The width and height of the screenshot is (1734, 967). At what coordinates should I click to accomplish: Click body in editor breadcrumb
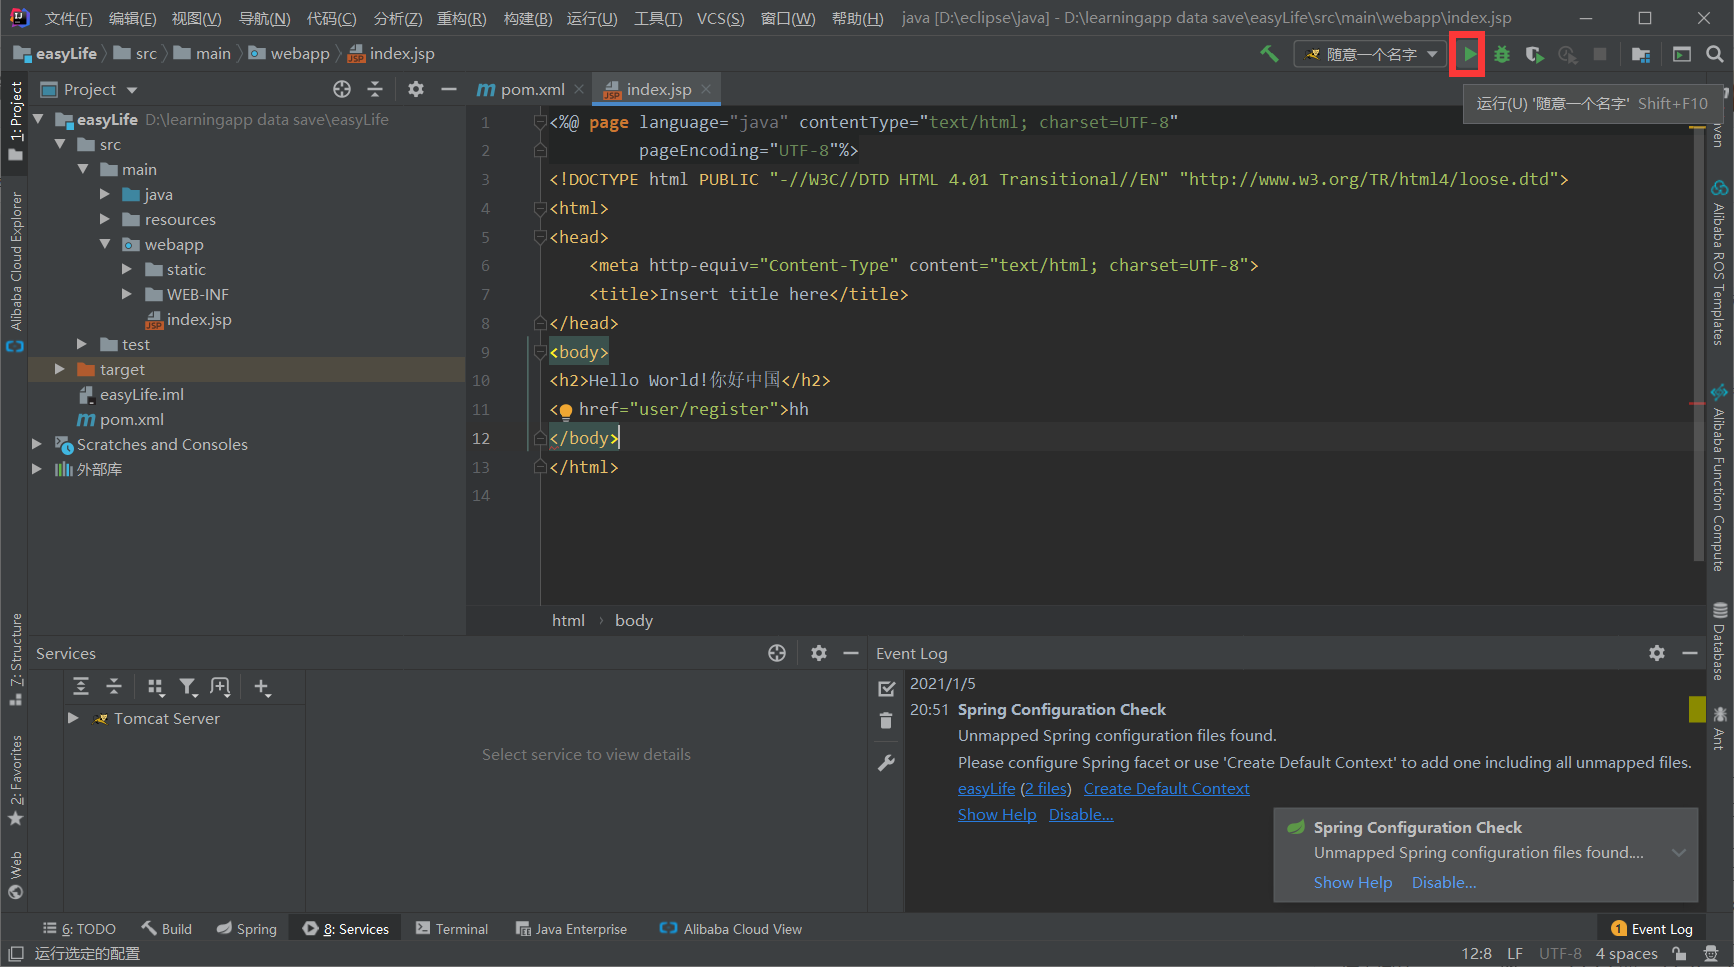point(634,620)
